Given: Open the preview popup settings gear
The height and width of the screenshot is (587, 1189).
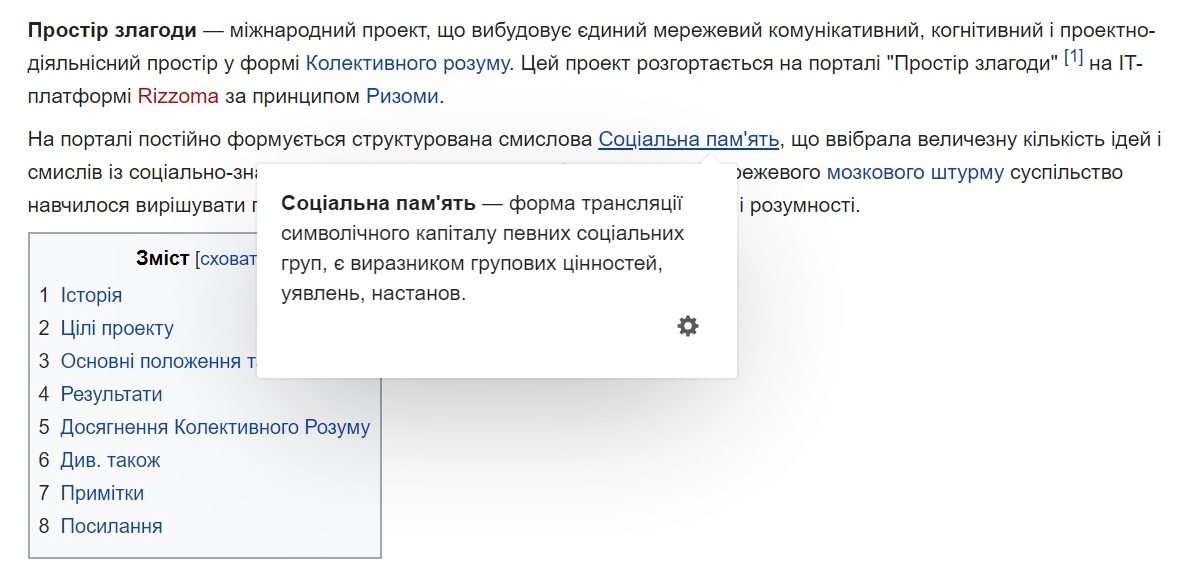Looking at the screenshot, I should pos(688,326).
